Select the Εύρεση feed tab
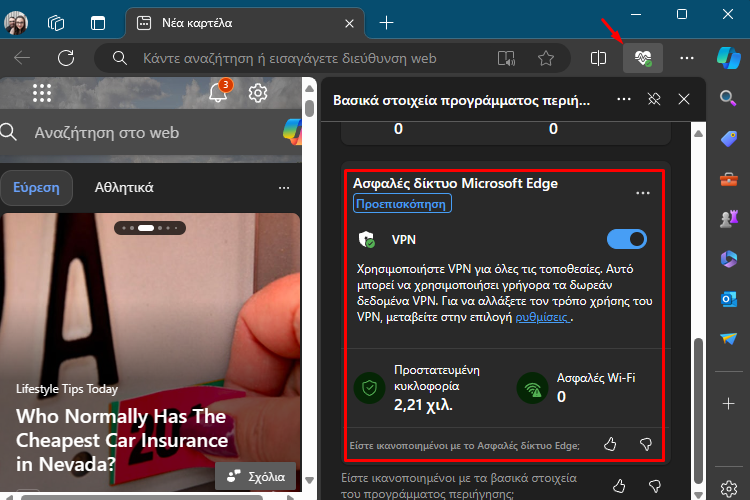Image resolution: width=750 pixels, height=500 pixels. pos(36,188)
